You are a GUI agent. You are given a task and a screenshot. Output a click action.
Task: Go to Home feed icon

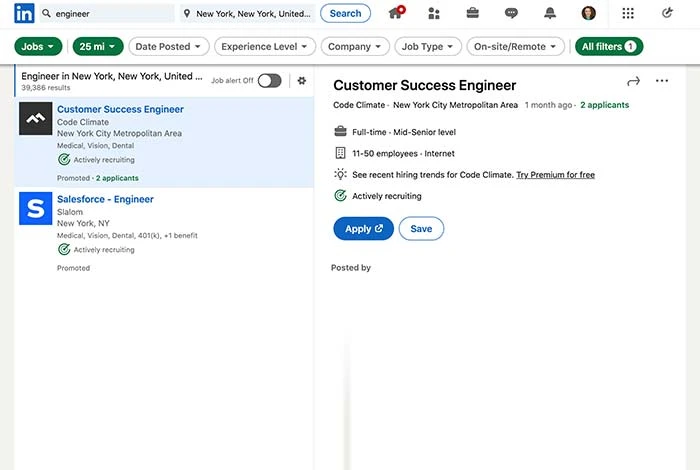pyautogui.click(x=396, y=12)
